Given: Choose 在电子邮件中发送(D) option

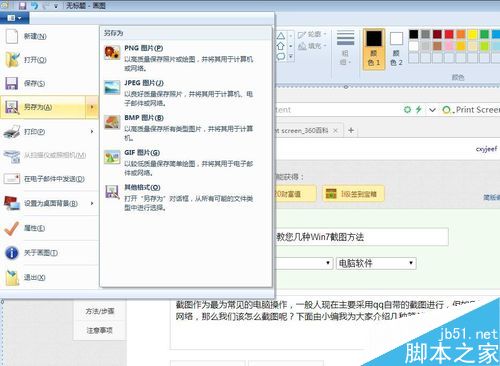Looking at the screenshot, I should pos(49,179).
